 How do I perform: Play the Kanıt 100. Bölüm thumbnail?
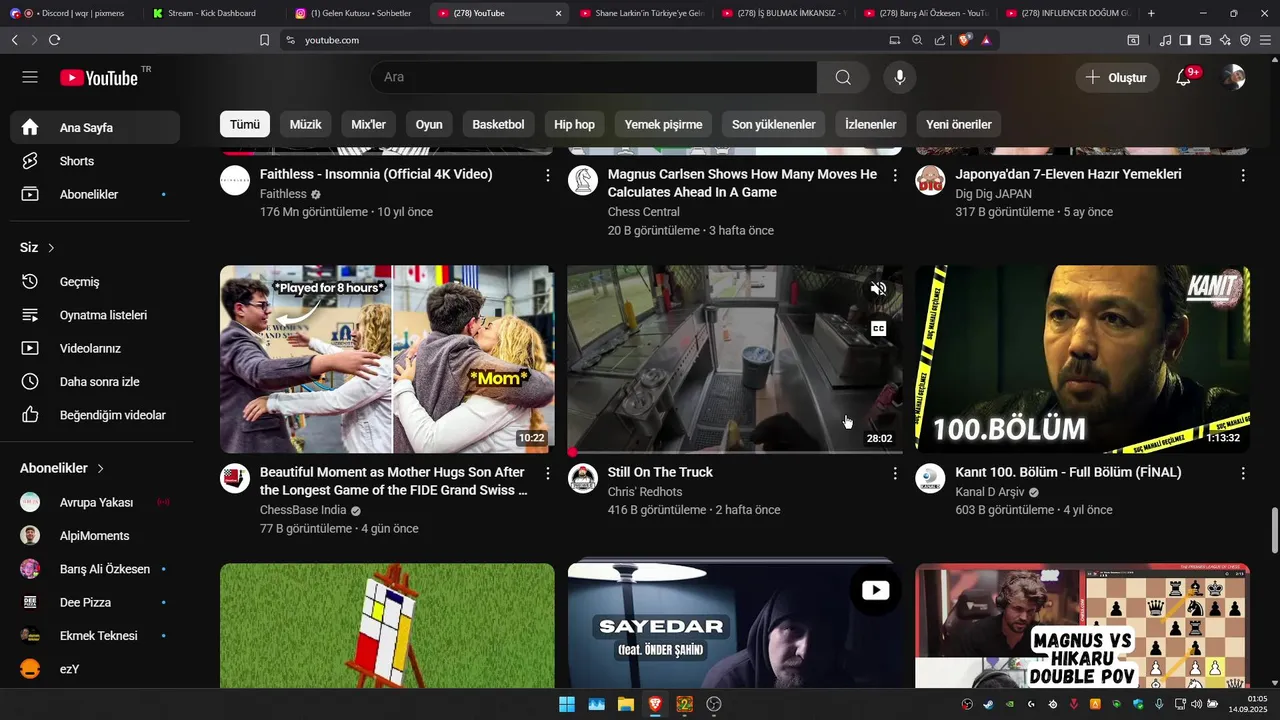pos(1082,359)
